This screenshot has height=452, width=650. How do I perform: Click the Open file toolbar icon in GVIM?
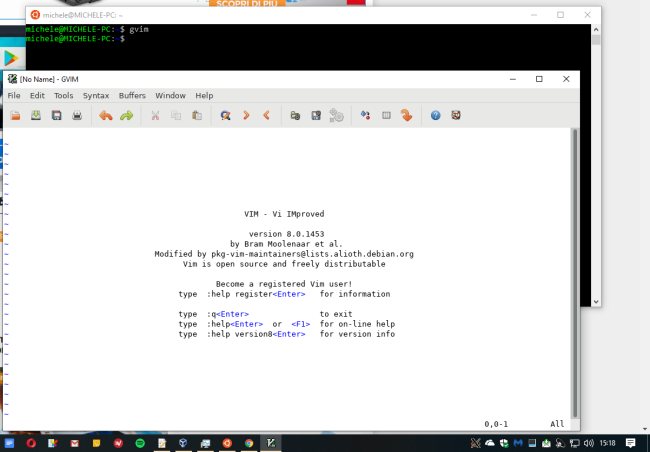pos(15,115)
